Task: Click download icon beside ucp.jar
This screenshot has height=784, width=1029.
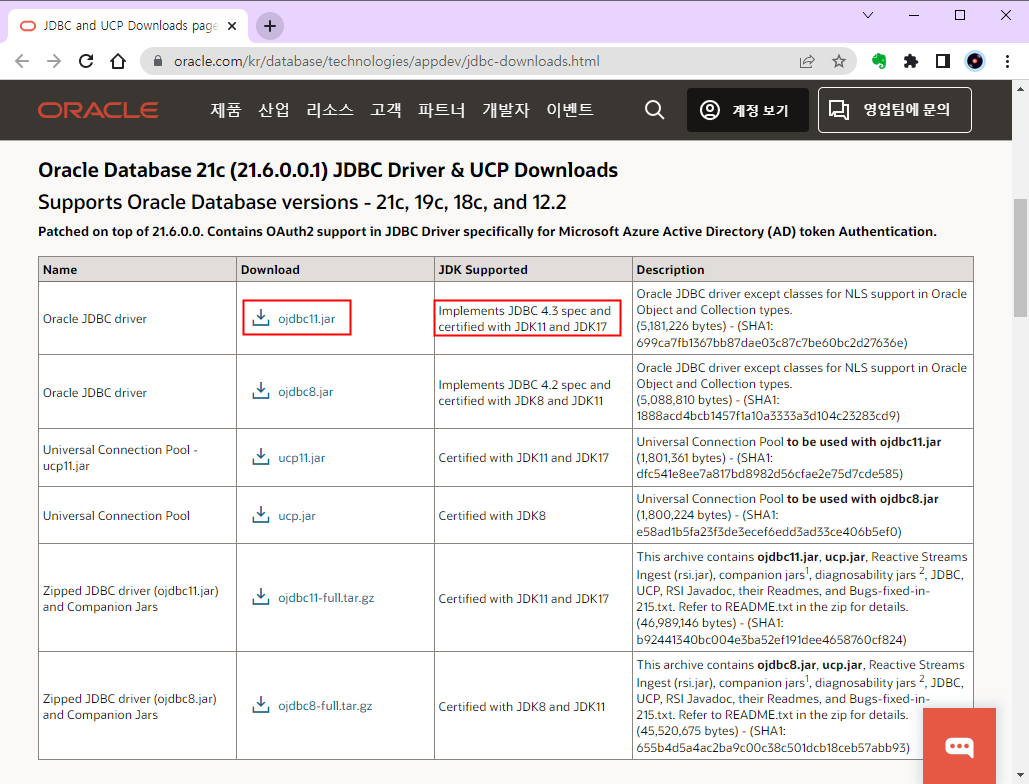Action: click(261, 515)
